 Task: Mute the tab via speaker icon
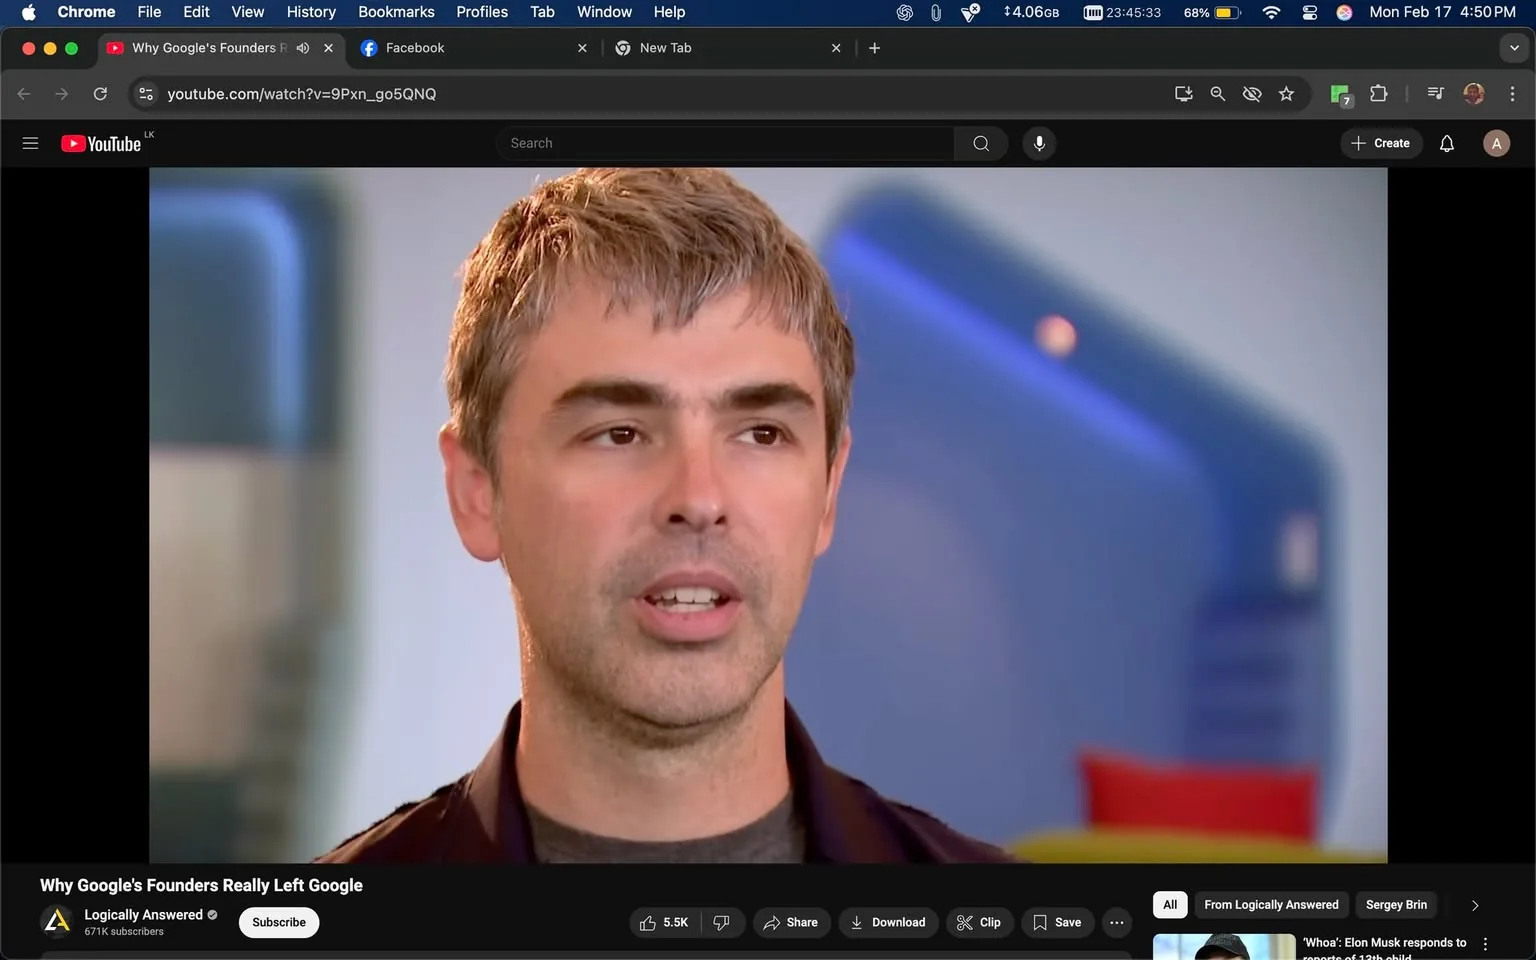tap(303, 48)
